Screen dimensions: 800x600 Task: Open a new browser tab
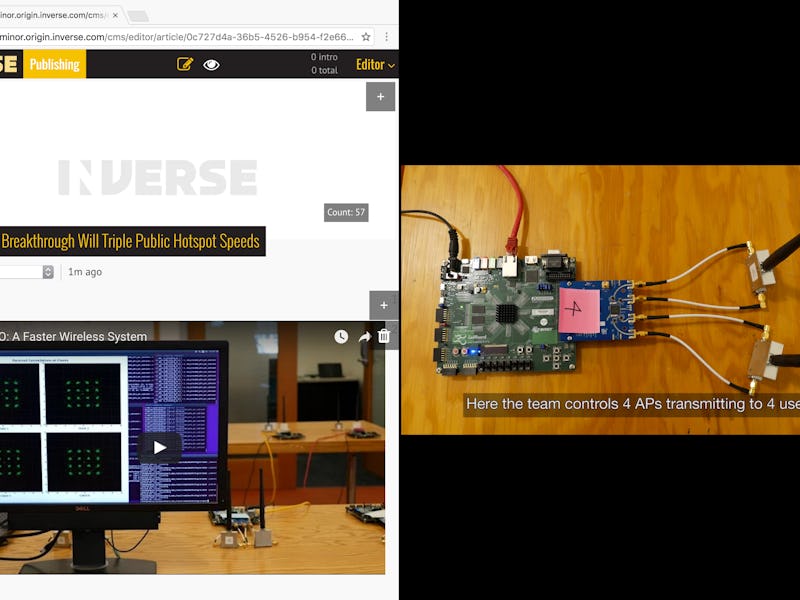tap(138, 16)
